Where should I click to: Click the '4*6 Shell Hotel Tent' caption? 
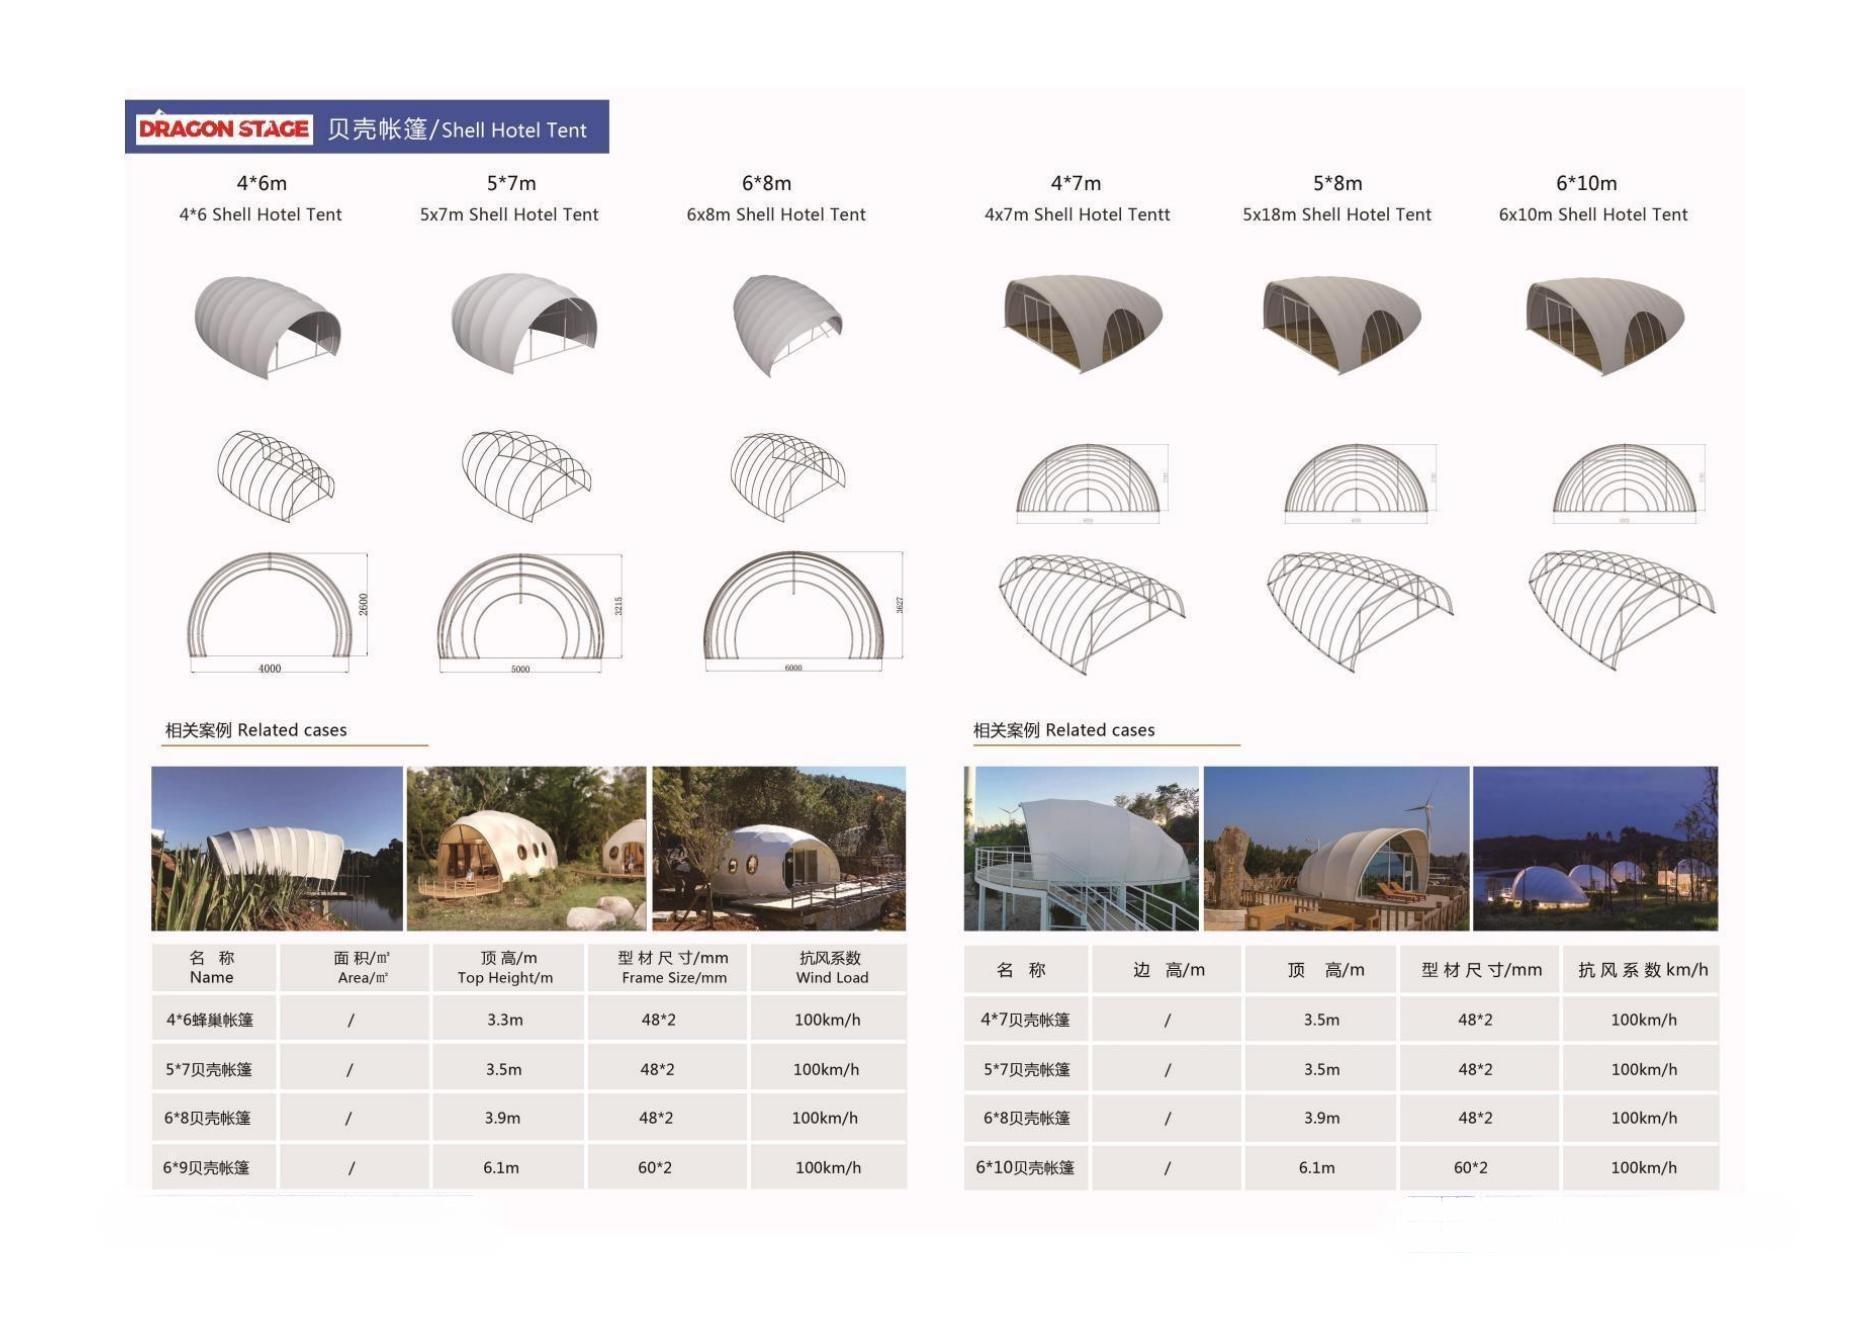(260, 214)
